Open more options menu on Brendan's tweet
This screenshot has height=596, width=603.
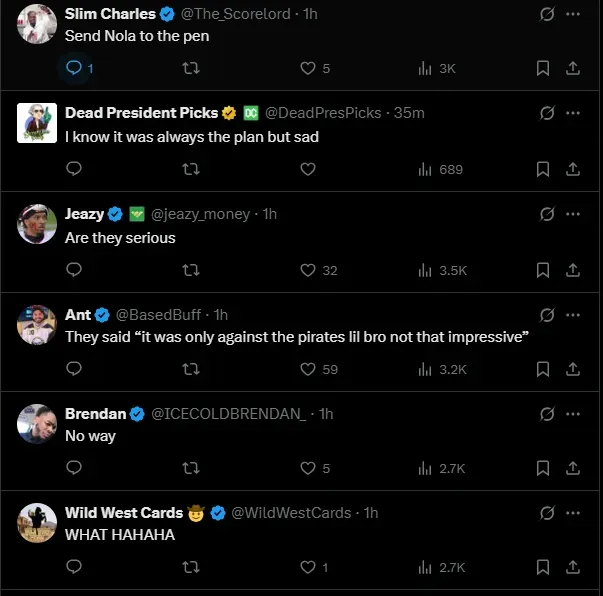coord(573,412)
